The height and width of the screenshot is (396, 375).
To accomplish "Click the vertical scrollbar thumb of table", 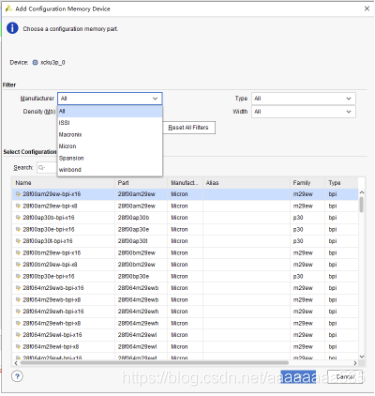I will pyautogui.click(x=362, y=204).
